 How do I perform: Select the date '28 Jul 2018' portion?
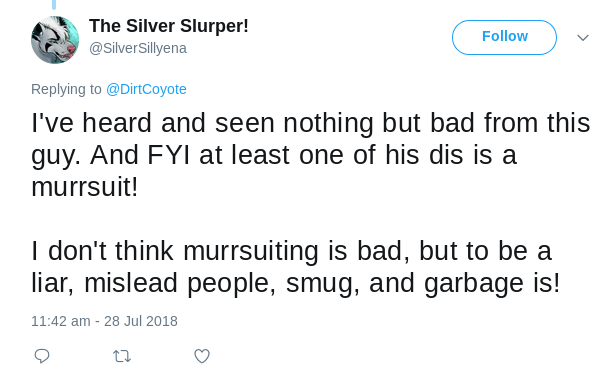(x=141, y=321)
